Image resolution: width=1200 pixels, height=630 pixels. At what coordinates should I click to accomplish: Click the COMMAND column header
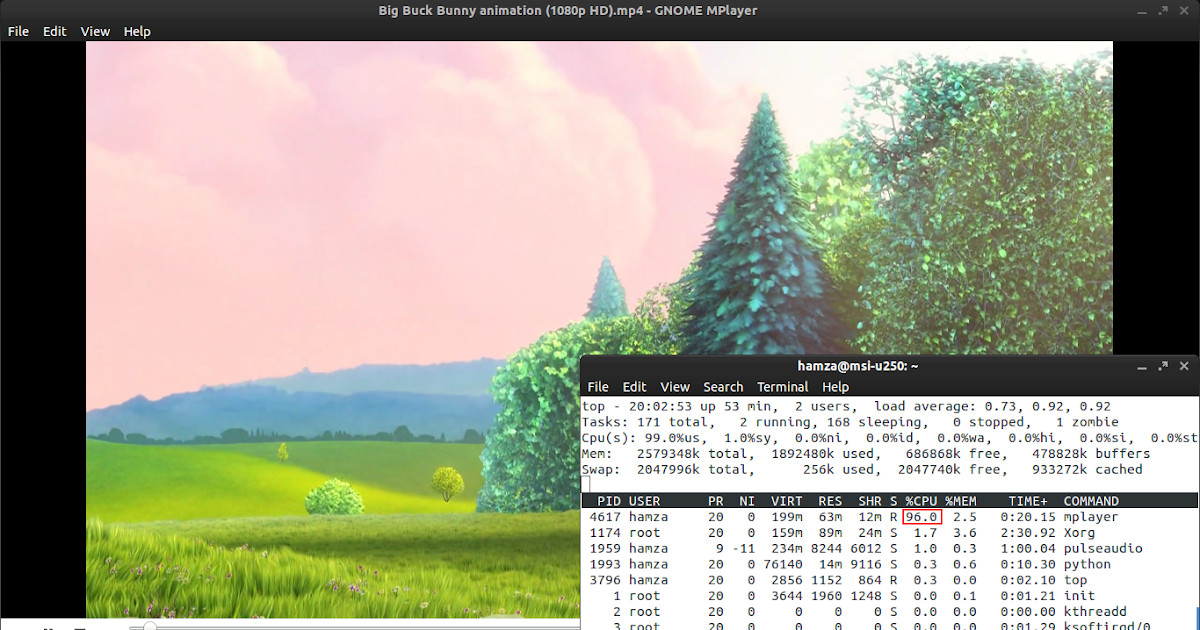click(1091, 501)
